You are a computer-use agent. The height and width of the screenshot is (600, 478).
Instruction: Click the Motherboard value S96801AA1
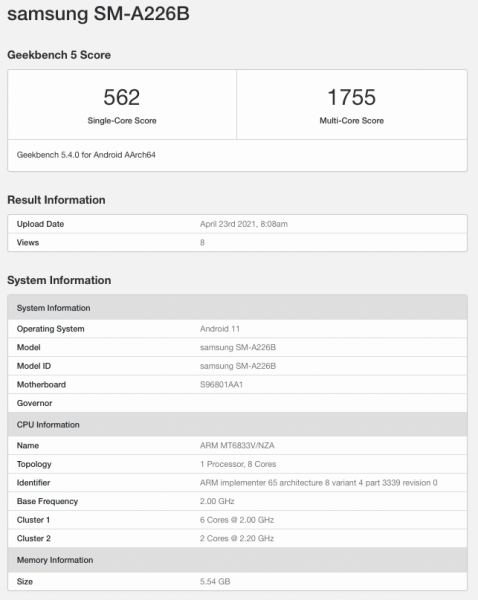[221, 385]
